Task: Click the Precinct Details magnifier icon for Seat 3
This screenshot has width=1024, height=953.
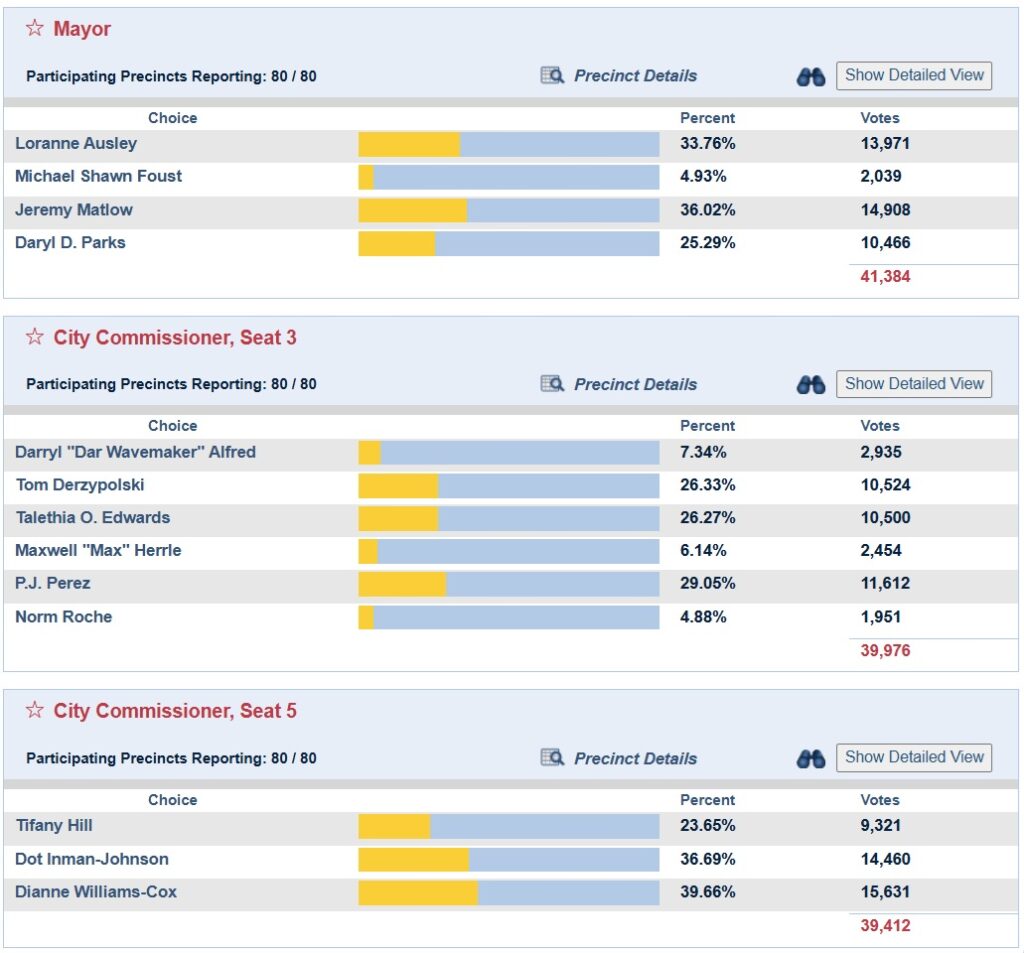Action: coord(552,384)
